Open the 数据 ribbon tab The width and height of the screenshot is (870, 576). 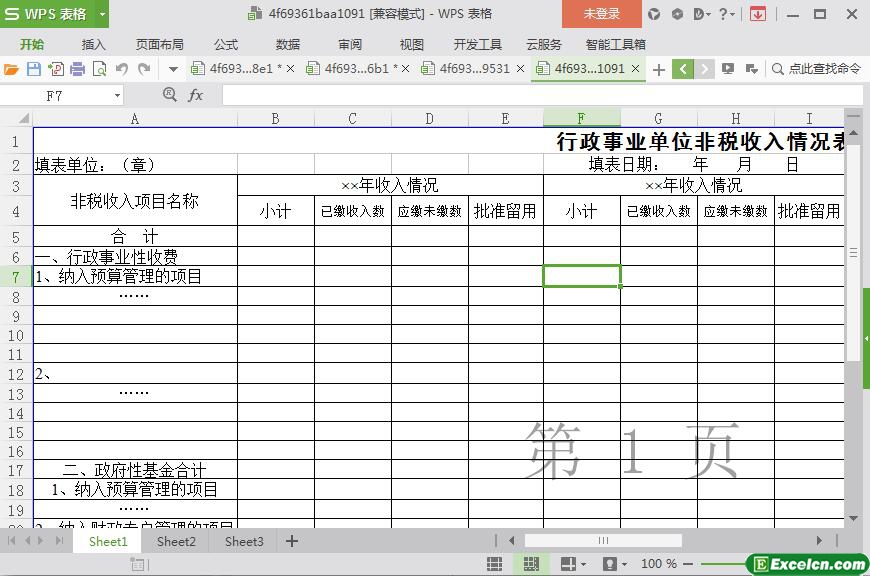(x=288, y=44)
